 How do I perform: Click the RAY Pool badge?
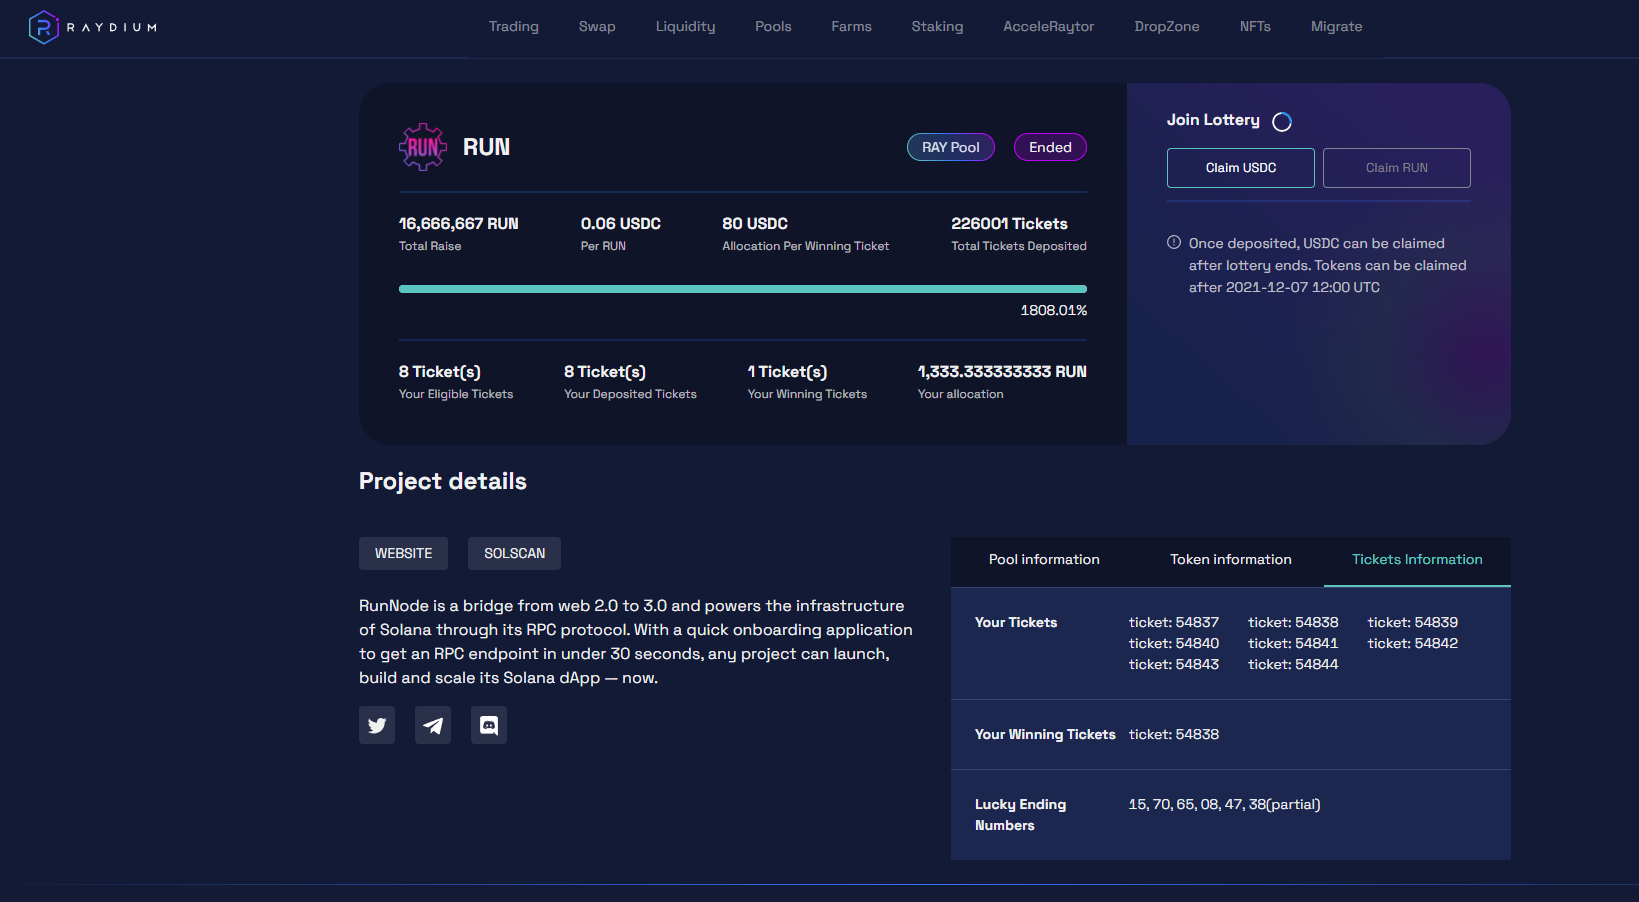click(x=951, y=147)
